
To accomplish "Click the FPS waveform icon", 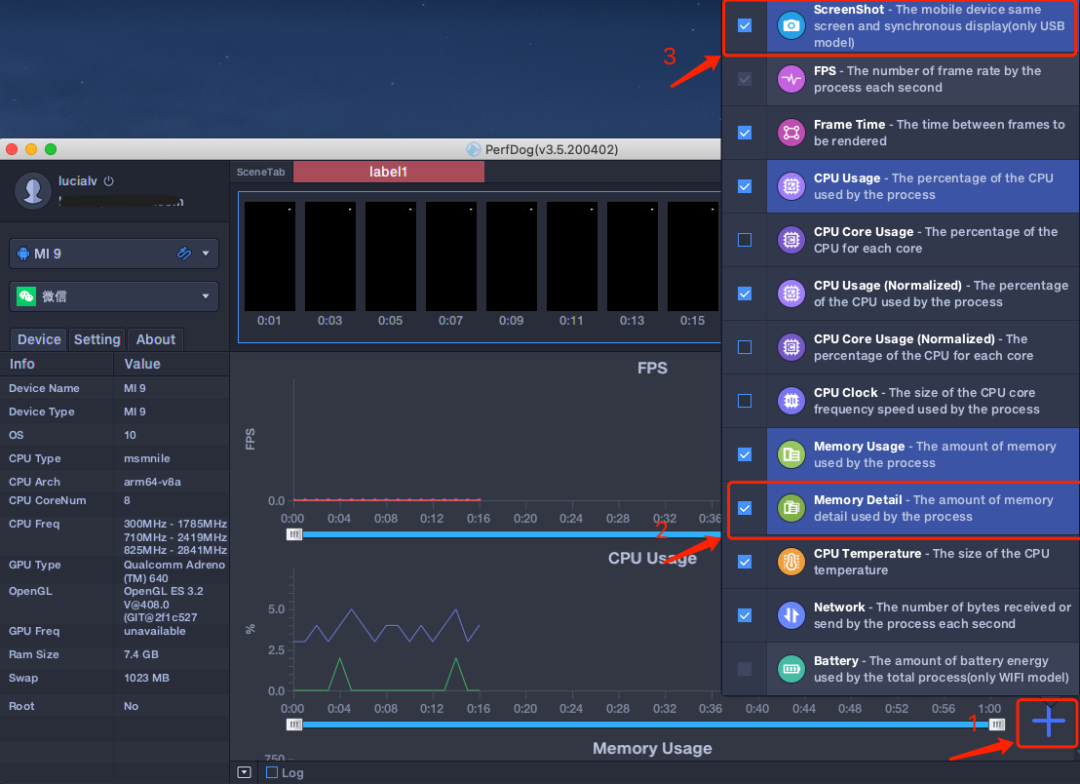I will pos(792,80).
